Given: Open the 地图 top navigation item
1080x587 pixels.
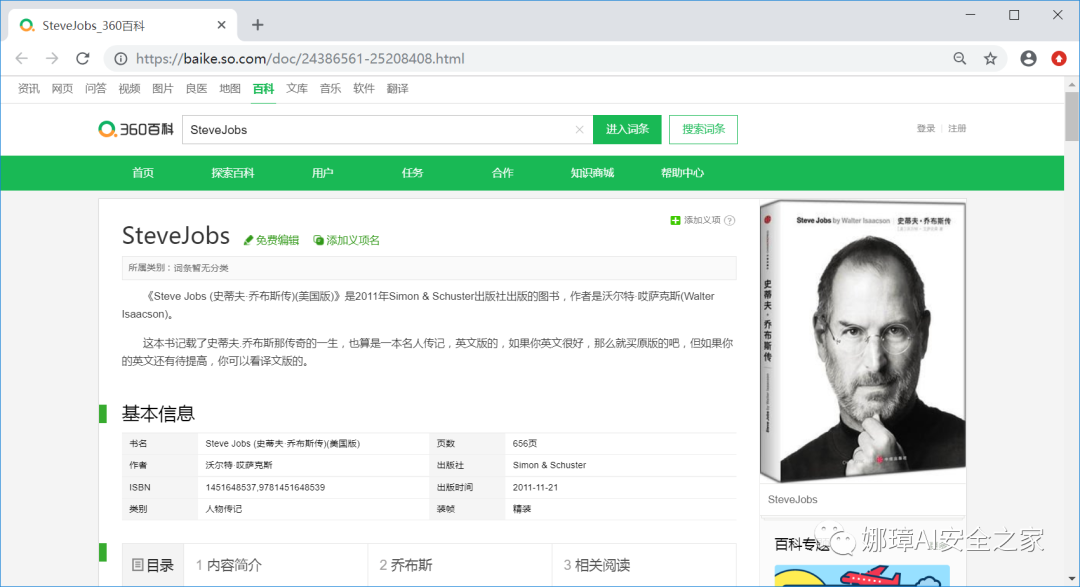Looking at the screenshot, I should (x=229, y=88).
